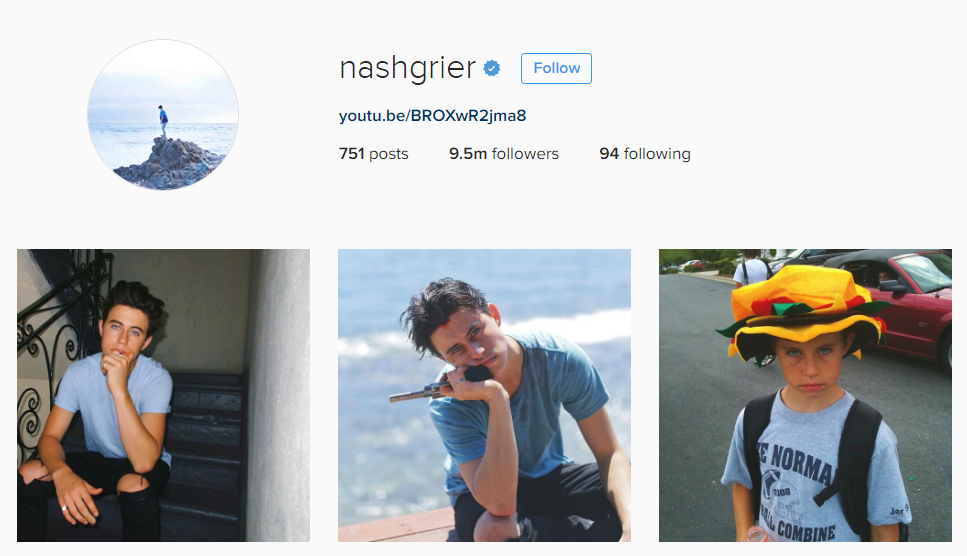The width and height of the screenshot is (967, 556).
Task: Open the circular profile picture
Action: click(x=163, y=115)
